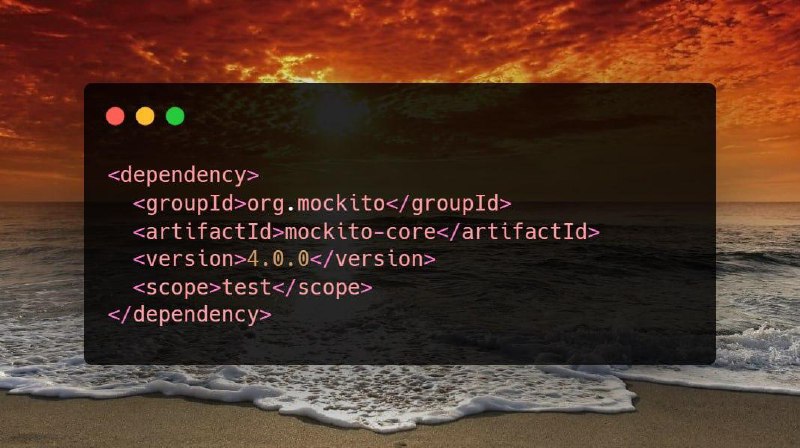Click the opening <groupId> tag

190,204
